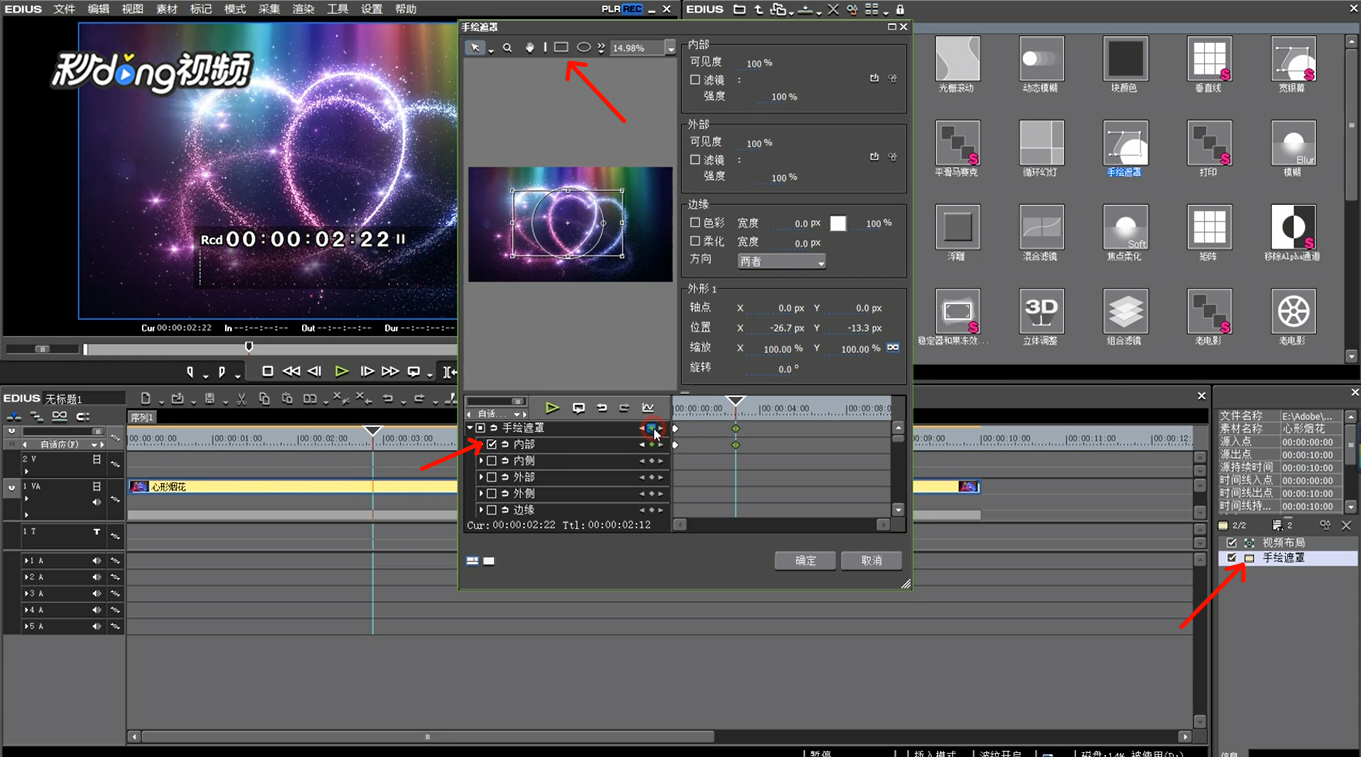Step to next frame in preview player
Viewport: 1361px width, 757px height.
tap(367, 371)
